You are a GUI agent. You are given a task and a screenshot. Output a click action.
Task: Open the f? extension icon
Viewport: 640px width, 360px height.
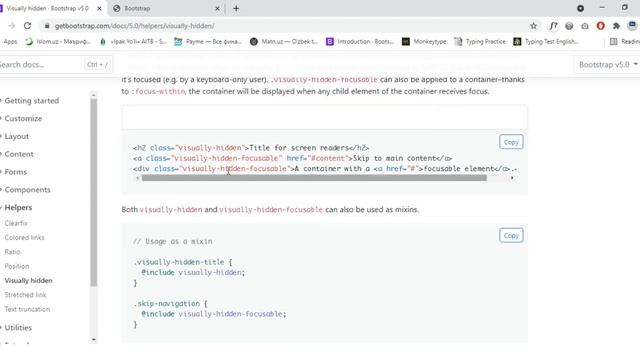(x=553, y=26)
